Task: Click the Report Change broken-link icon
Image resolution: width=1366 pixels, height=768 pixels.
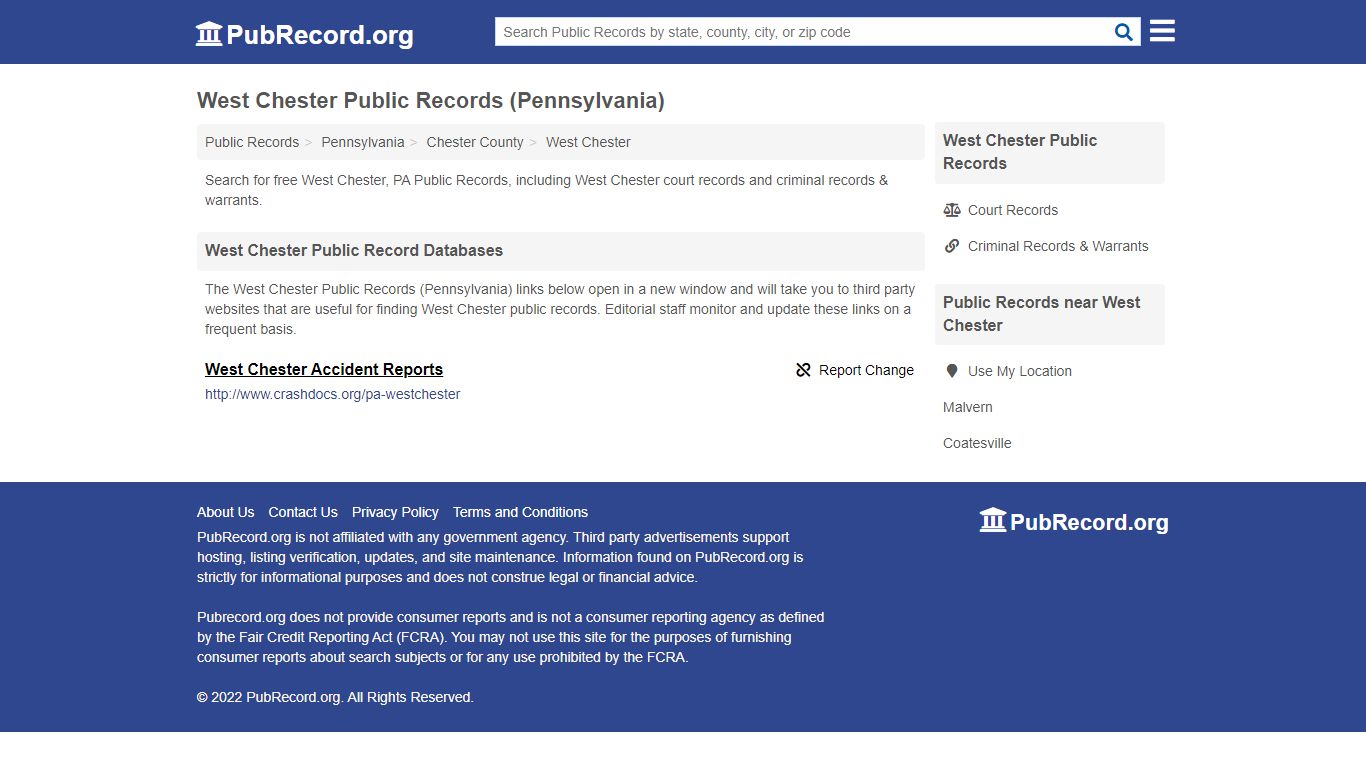Action: click(803, 370)
